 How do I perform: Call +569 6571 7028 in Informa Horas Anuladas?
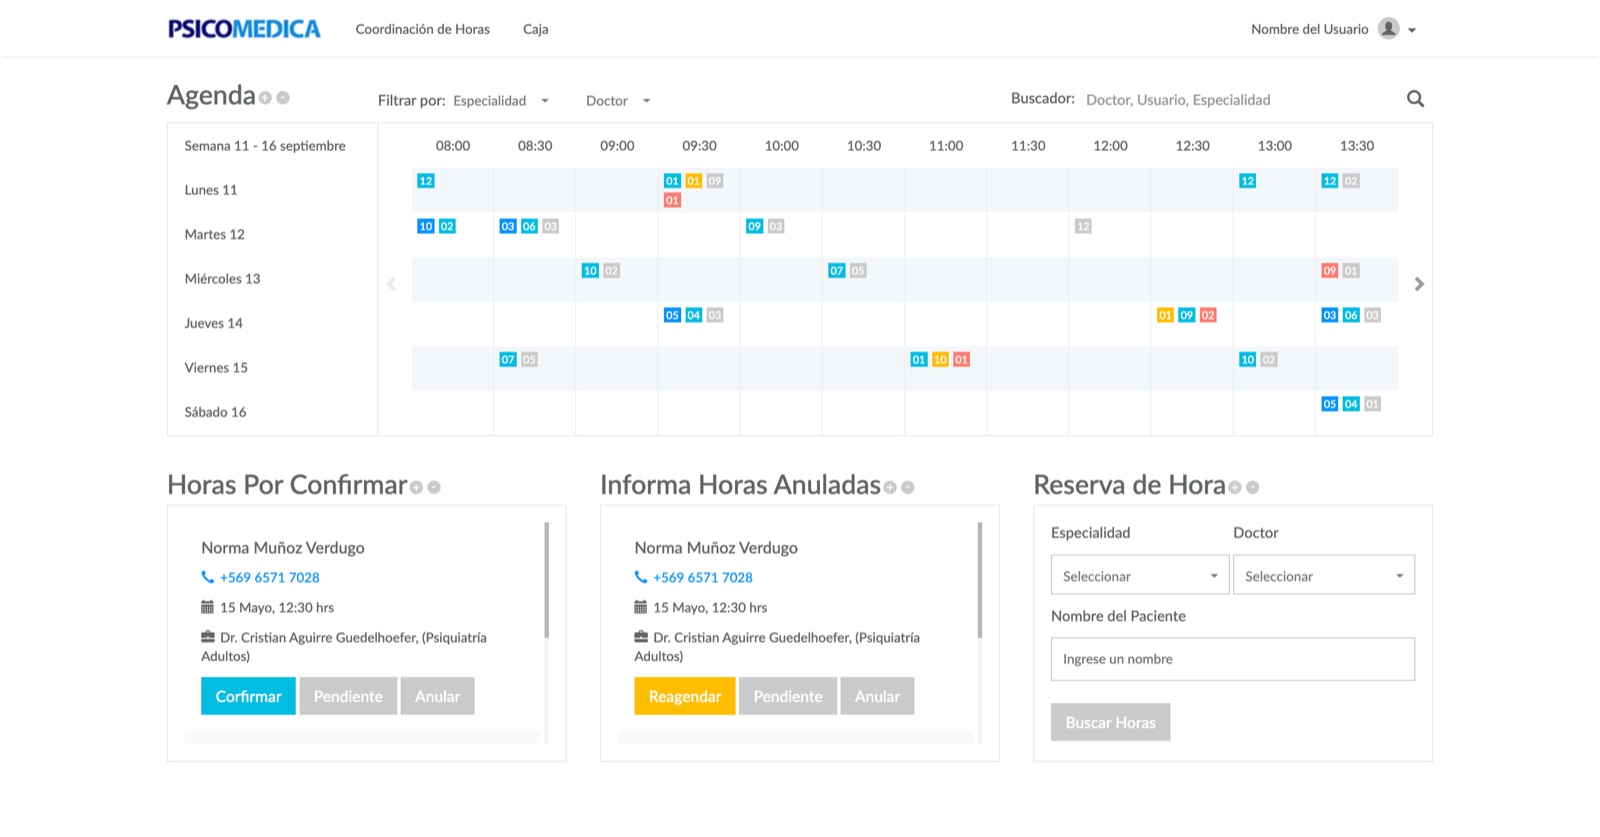click(x=703, y=577)
